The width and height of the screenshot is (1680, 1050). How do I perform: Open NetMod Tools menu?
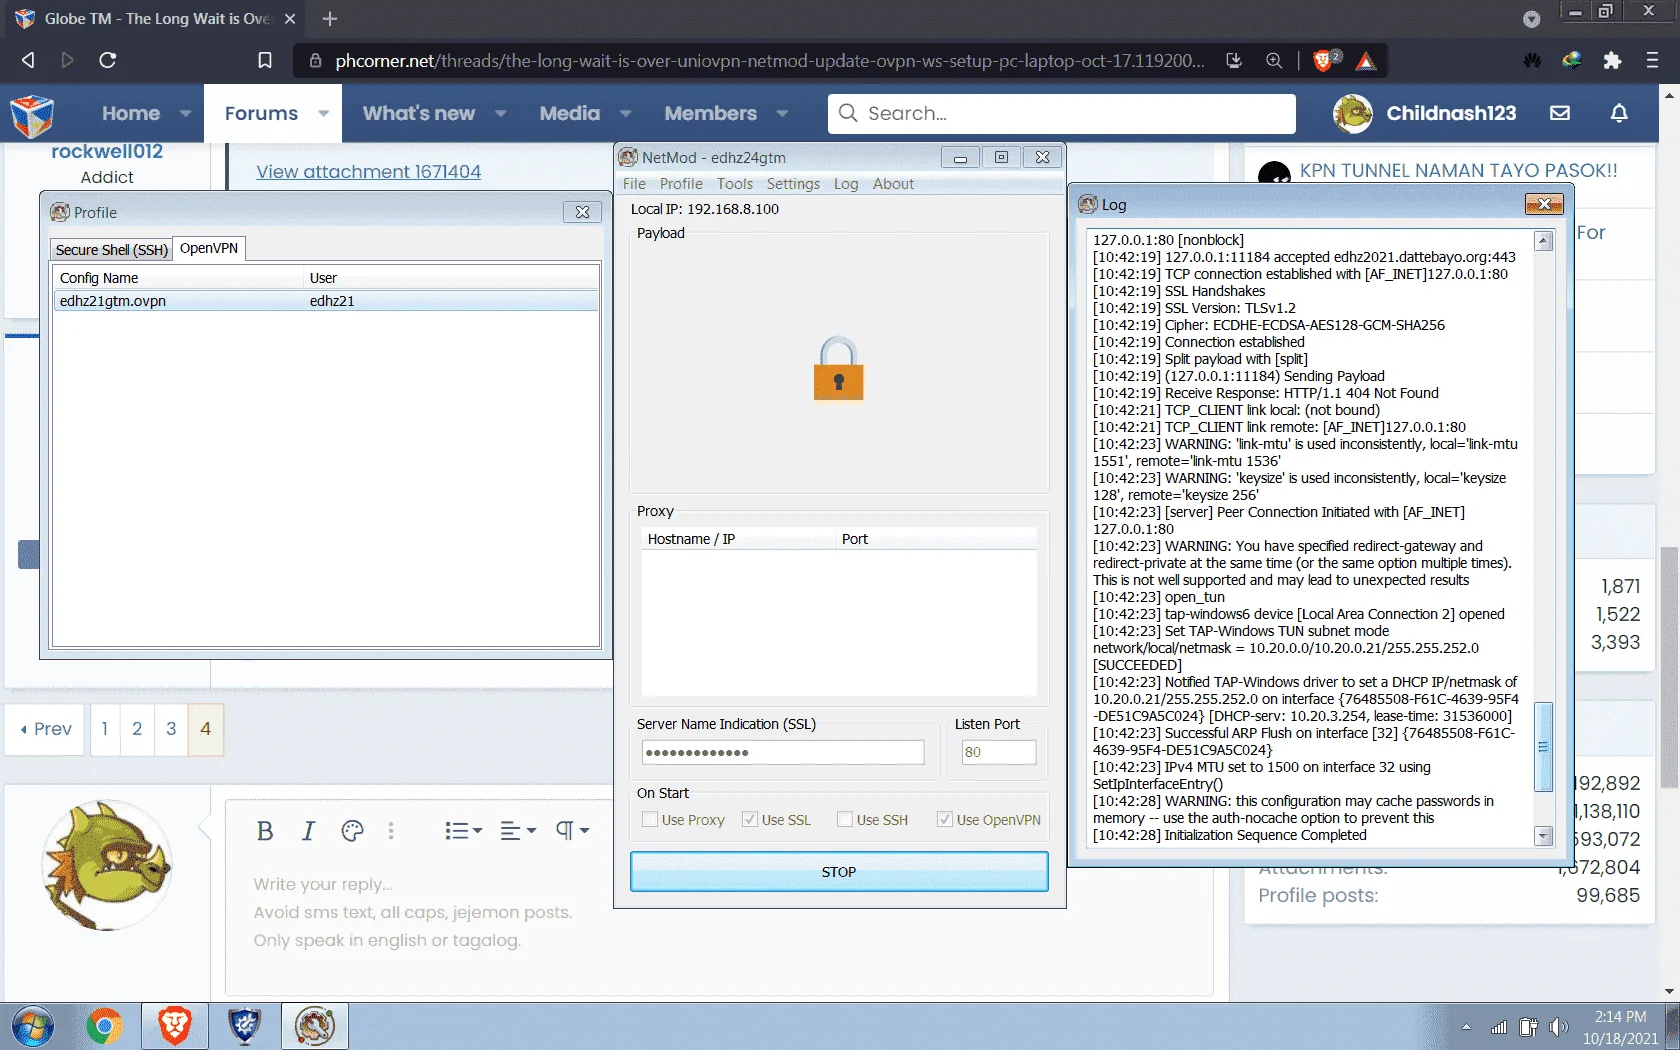click(x=734, y=184)
